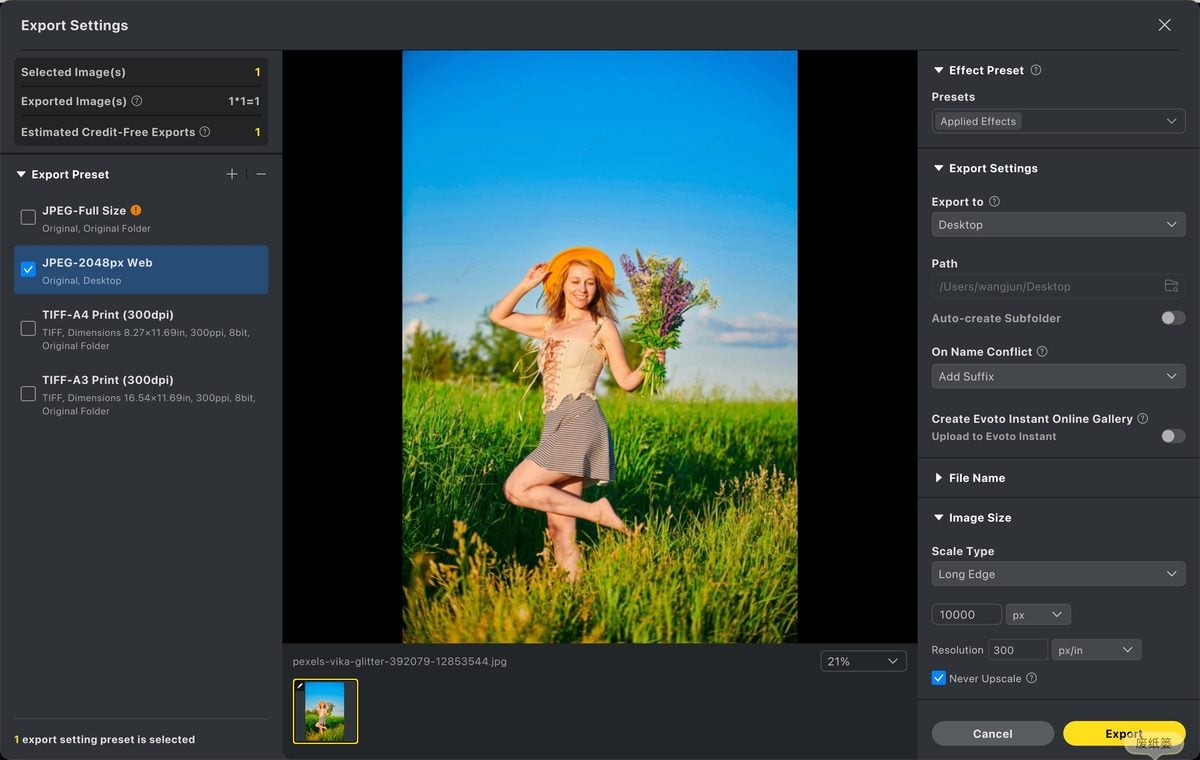This screenshot has width=1200, height=760.
Task: Turn on Upload to Evoto Instant toggle
Action: pos(1173,436)
